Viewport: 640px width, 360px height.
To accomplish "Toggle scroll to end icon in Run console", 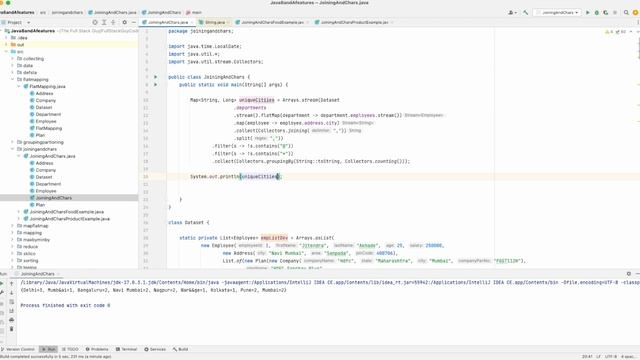I will [11, 311].
